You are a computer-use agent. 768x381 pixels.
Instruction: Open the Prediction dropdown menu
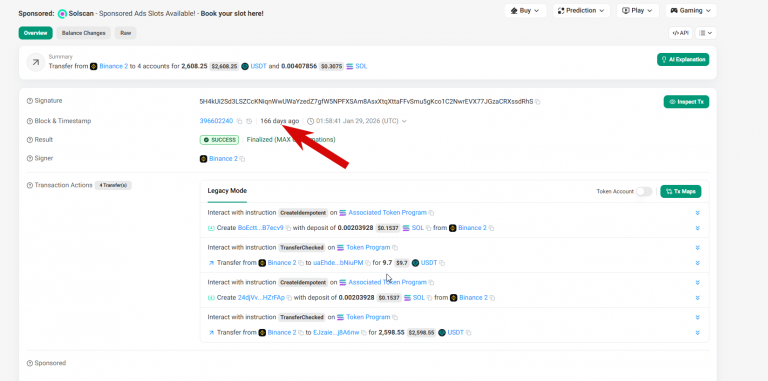[x=581, y=11]
